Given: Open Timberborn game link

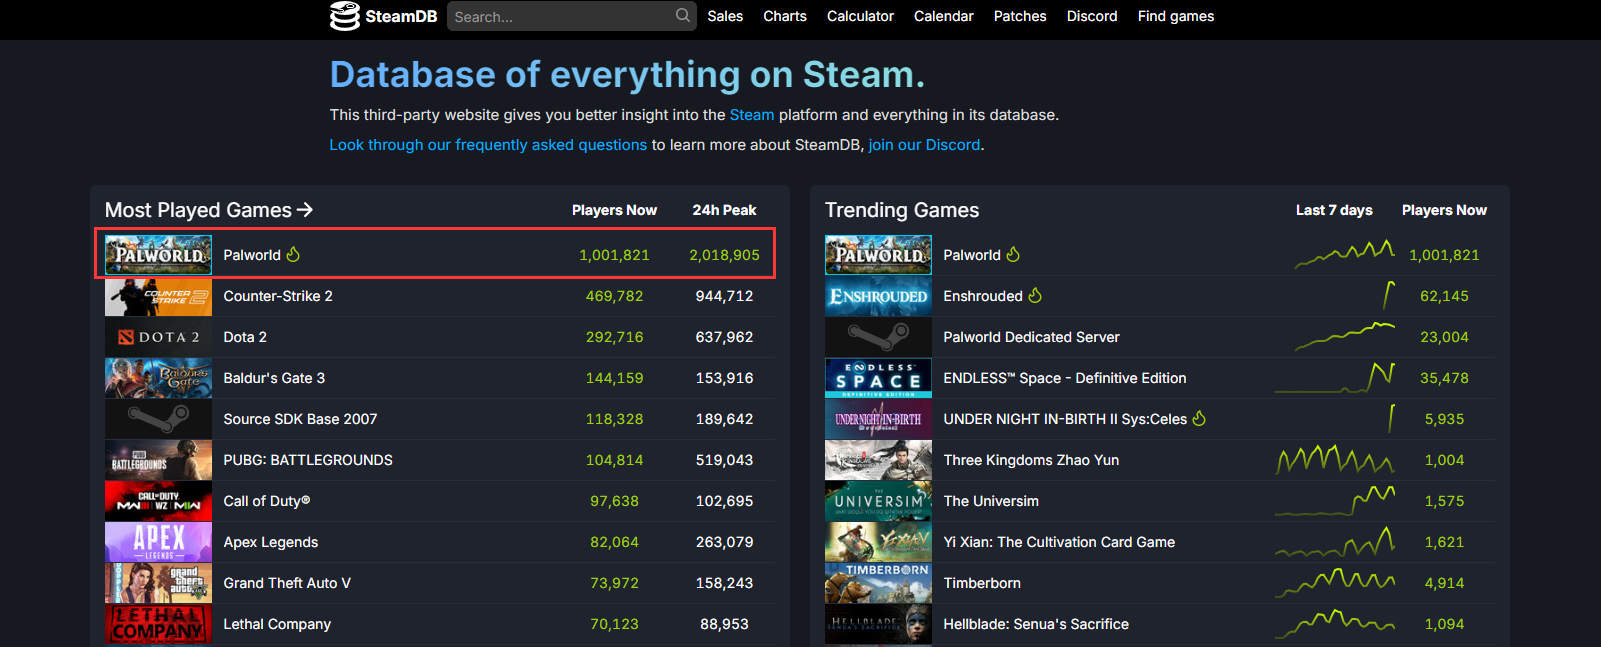Looking at the screenshot, I should (982, 583).
